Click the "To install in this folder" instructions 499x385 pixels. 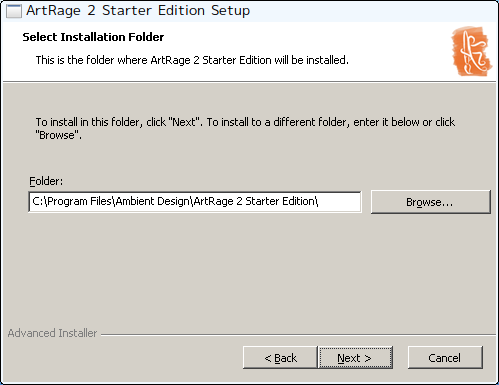pos(245,129)
